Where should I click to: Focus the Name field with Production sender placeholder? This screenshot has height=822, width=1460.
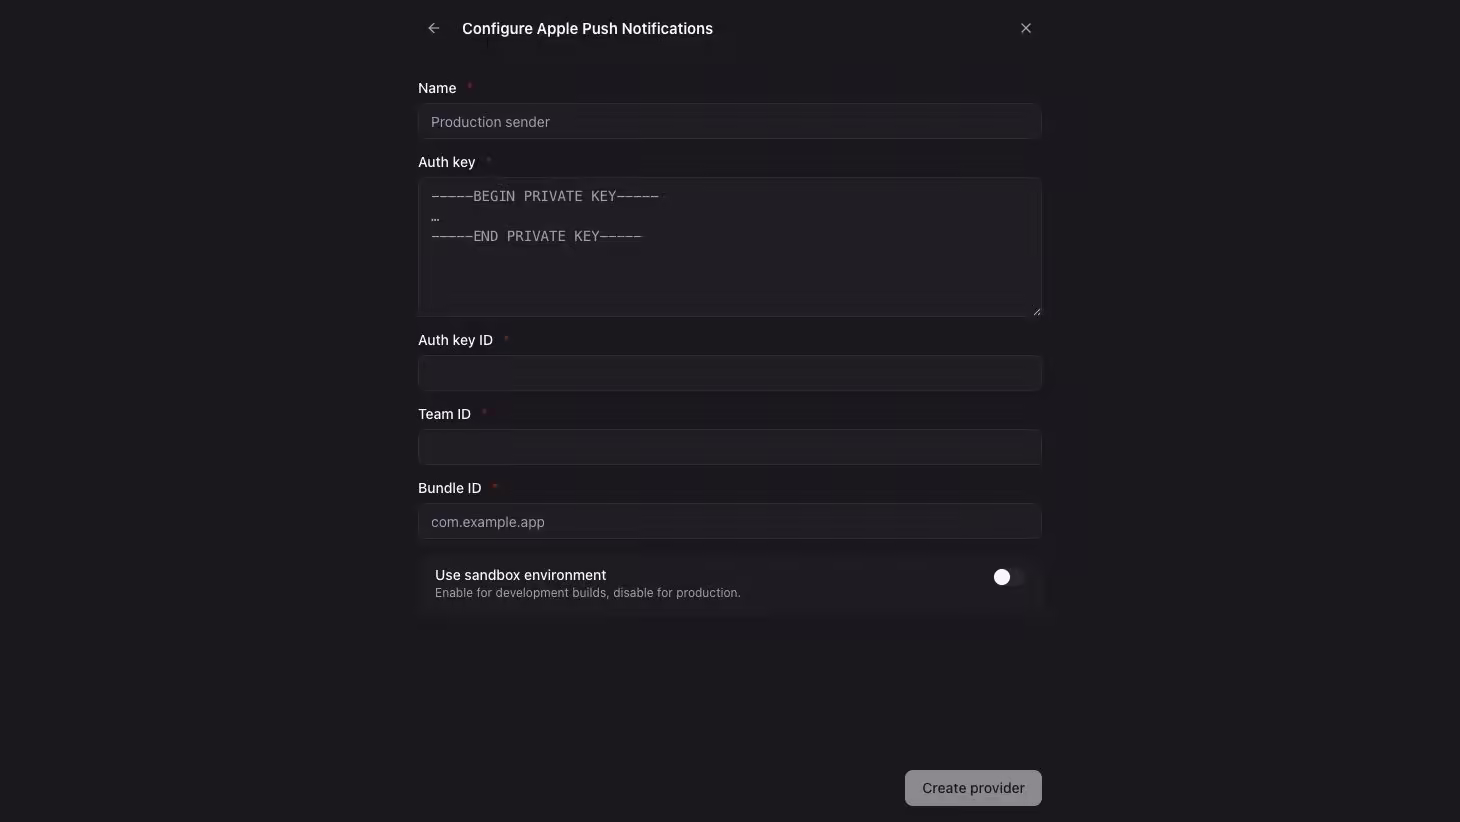coord(730,122)
